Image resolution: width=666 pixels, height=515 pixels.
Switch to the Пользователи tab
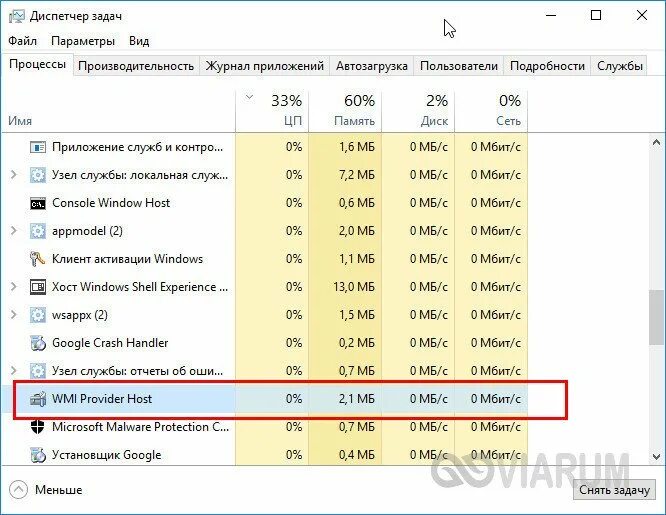click(459, 66)
